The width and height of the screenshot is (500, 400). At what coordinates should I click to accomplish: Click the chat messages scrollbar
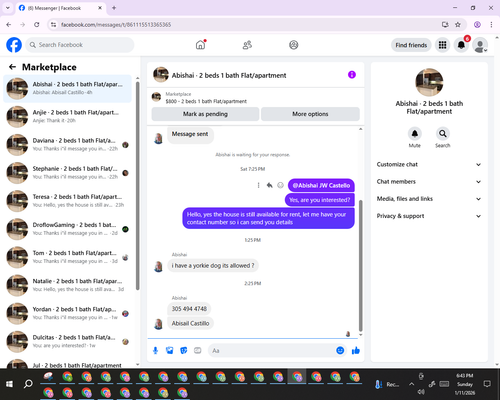360,265
